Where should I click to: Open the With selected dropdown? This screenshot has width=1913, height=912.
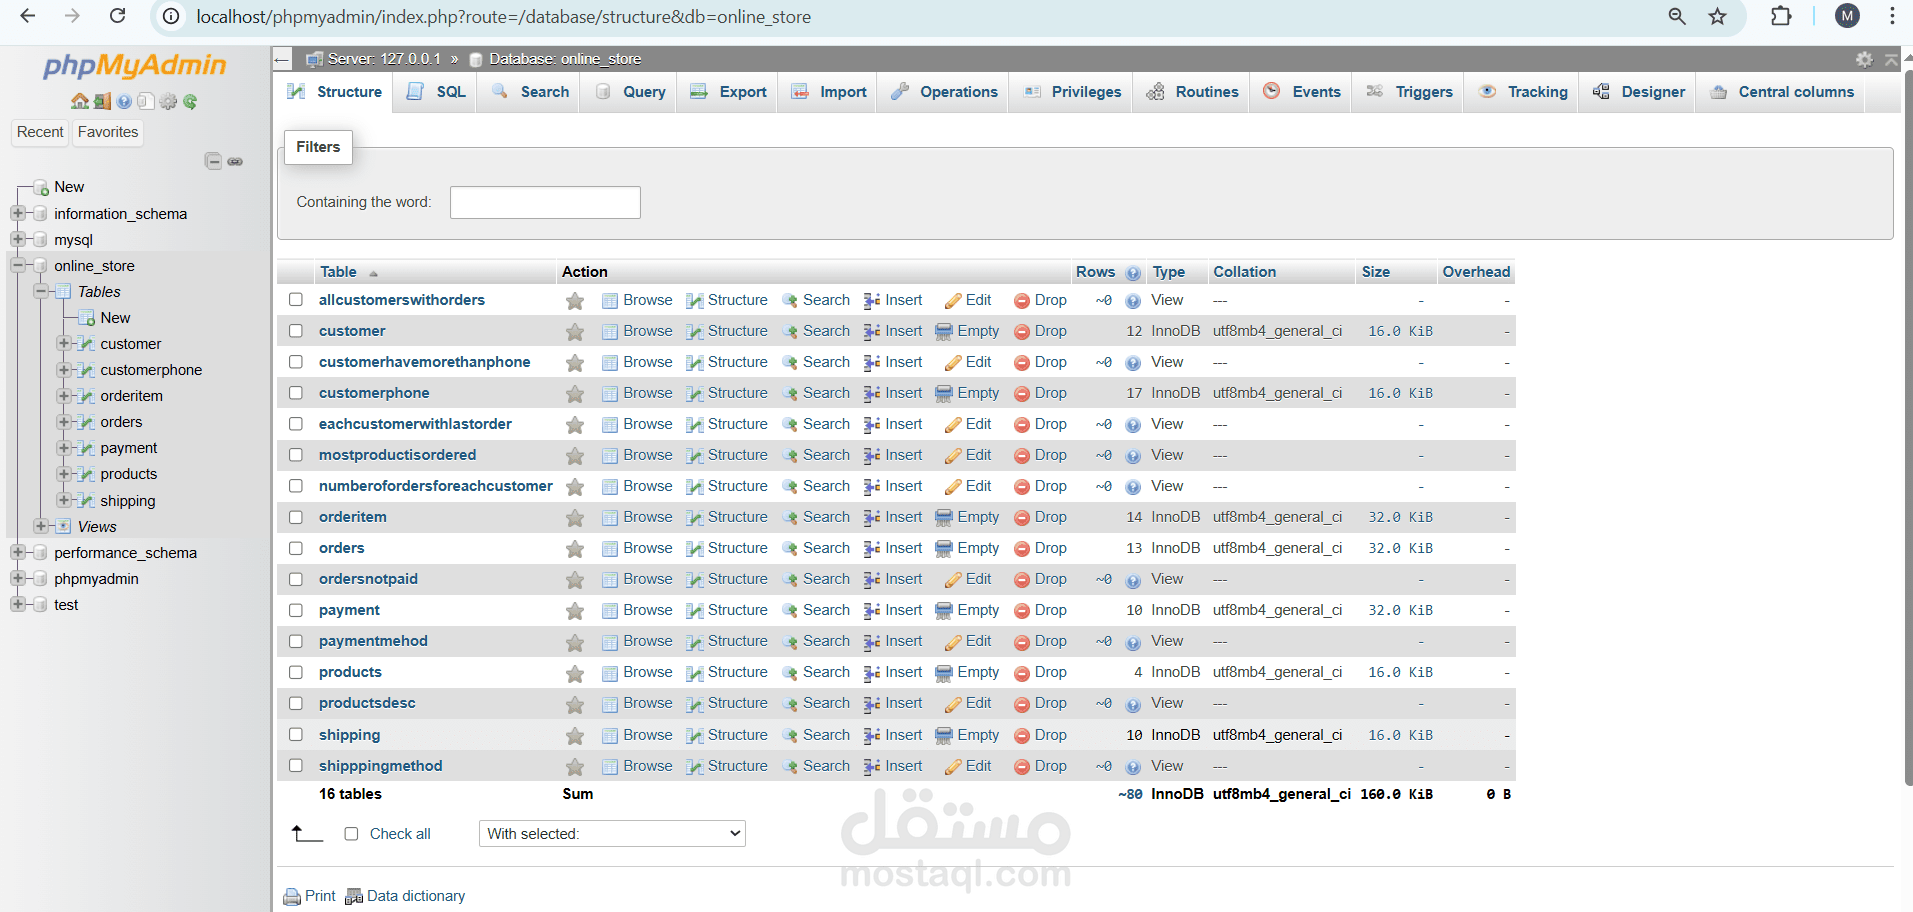(x=611, y=833)
